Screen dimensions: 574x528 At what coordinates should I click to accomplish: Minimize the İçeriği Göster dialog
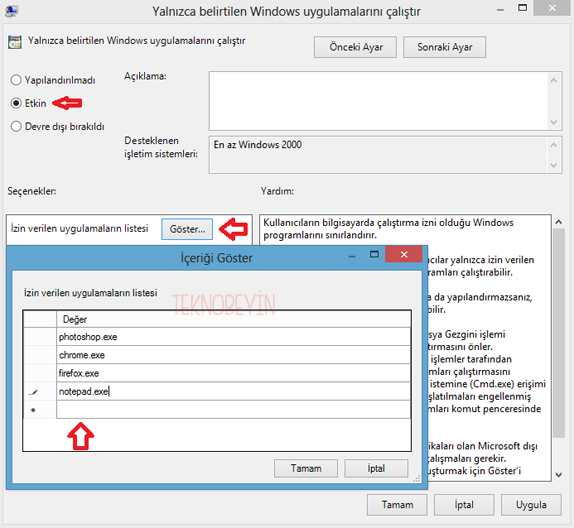(x=352, y=256)
